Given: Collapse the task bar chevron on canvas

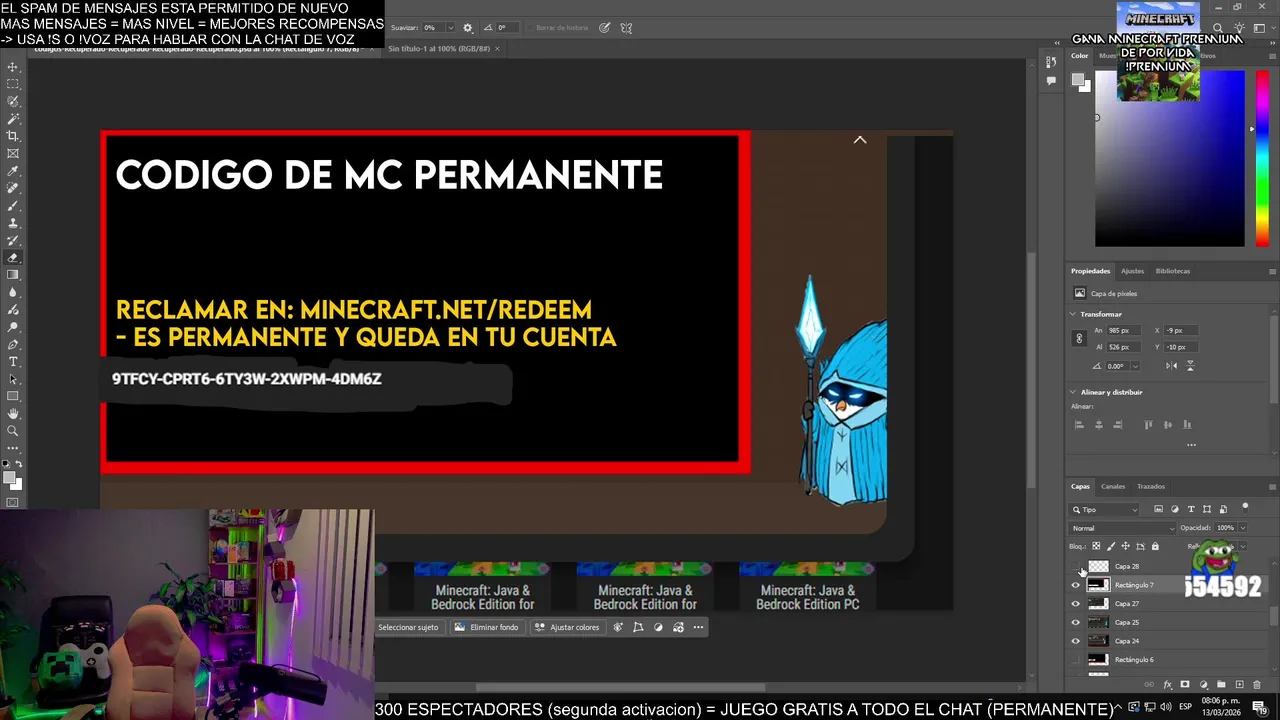Looking at the screenshot, I should pos(860,140).
